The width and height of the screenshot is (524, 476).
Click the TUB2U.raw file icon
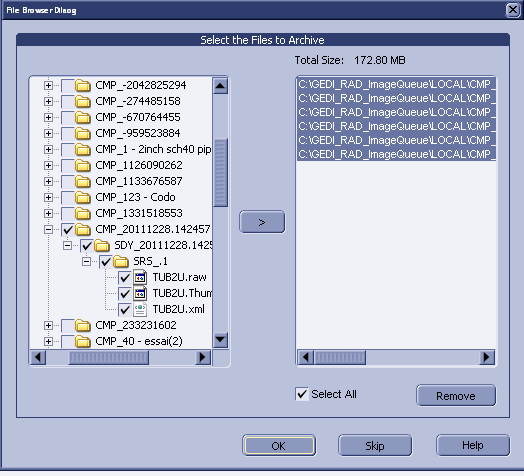coord(140,277)
